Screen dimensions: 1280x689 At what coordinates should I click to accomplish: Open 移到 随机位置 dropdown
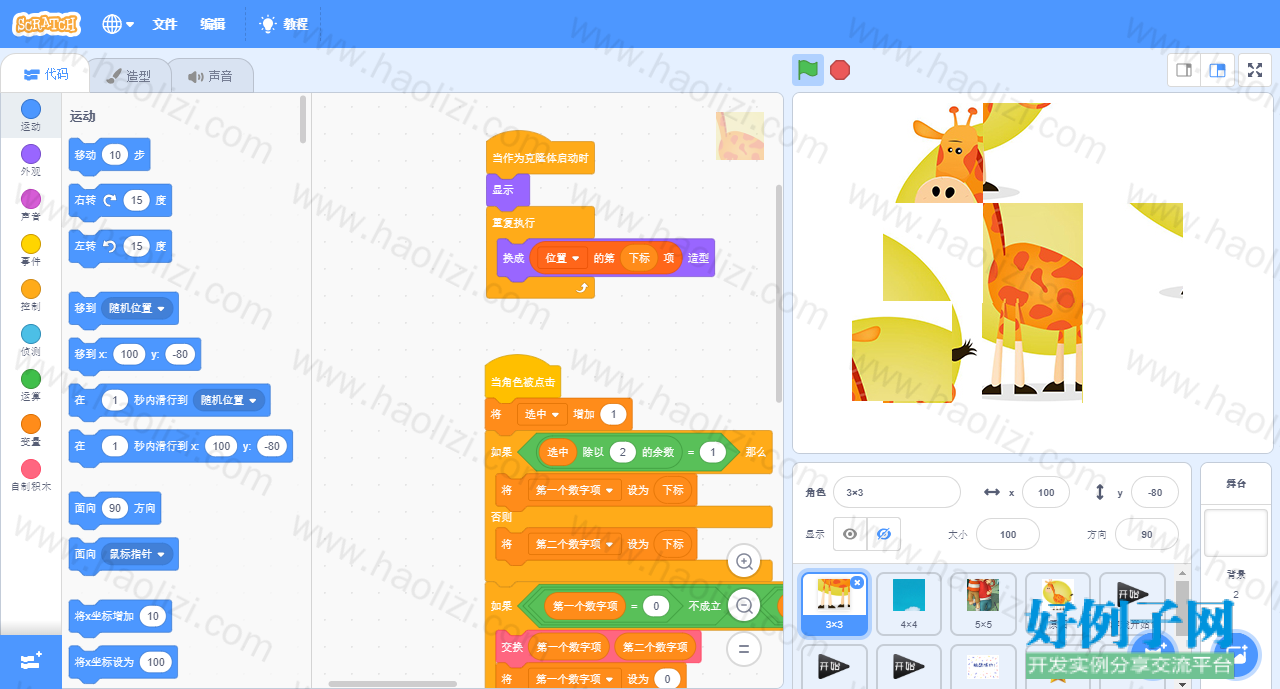pyautogui.click(x=137, y=308)
